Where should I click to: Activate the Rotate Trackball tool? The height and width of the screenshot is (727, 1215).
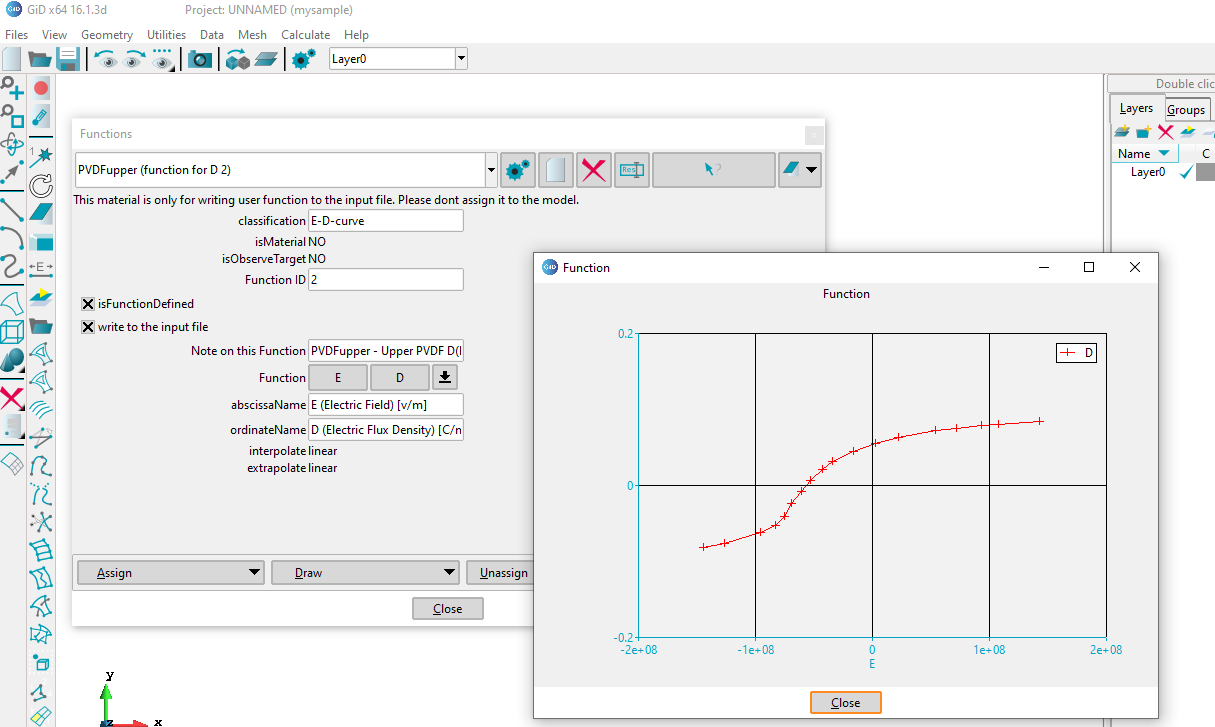(13, 144)
